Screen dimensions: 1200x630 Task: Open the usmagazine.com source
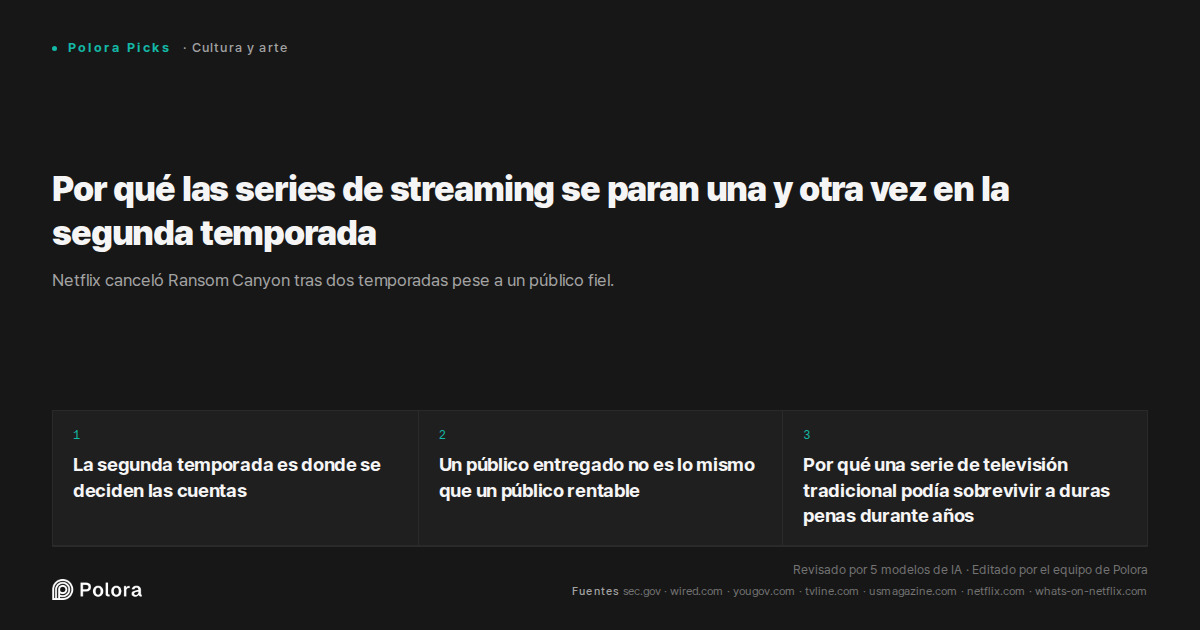click(913, 592)
